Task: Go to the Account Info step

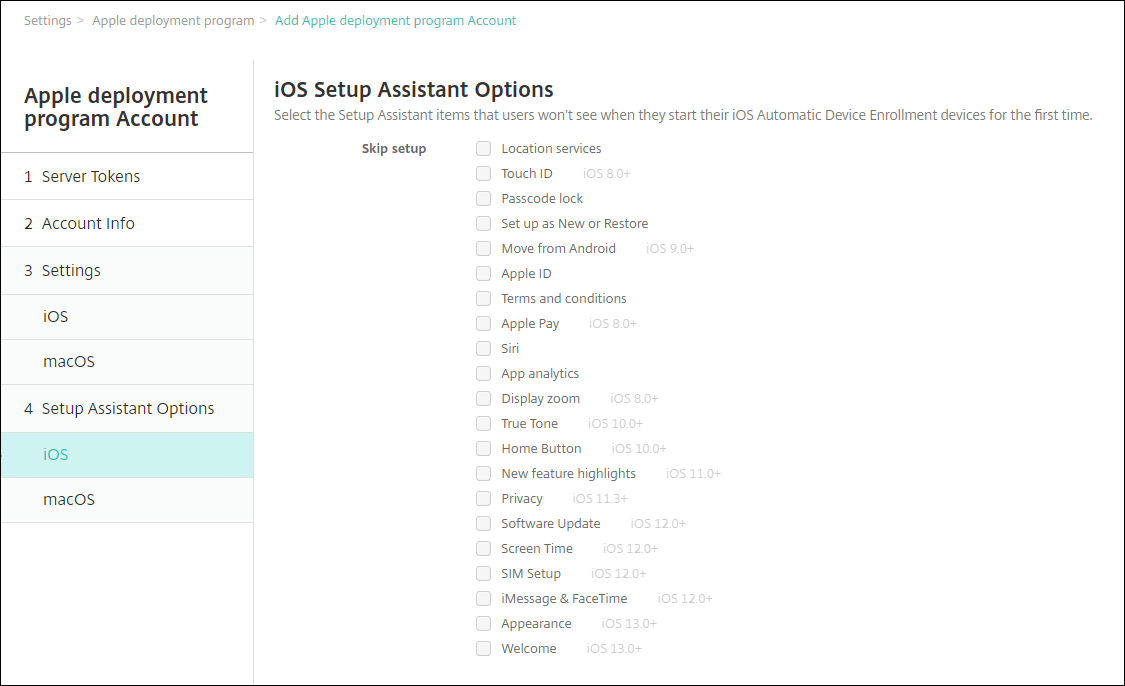Action: click(x=88, y=224)
